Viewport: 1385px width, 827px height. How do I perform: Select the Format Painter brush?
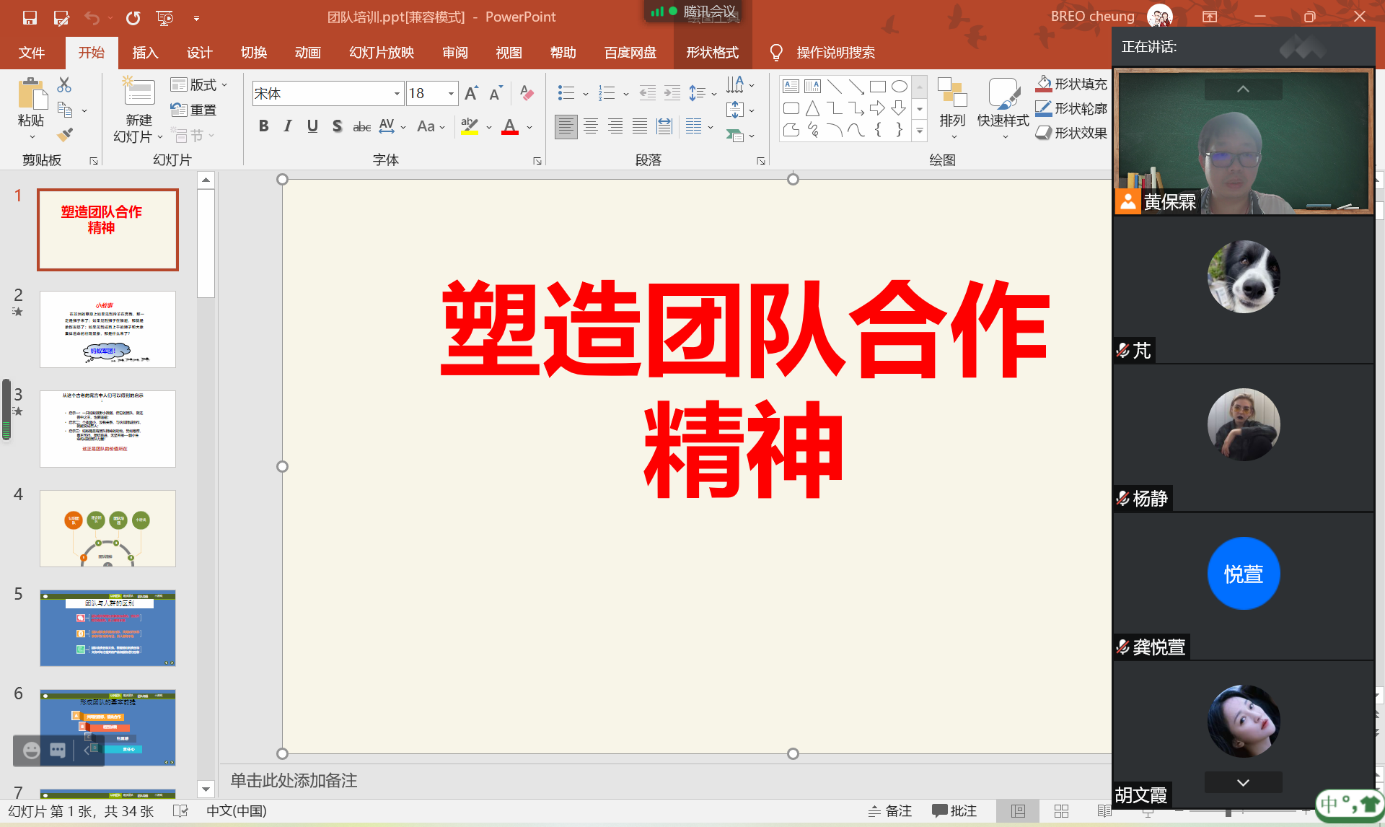(65, 134)
